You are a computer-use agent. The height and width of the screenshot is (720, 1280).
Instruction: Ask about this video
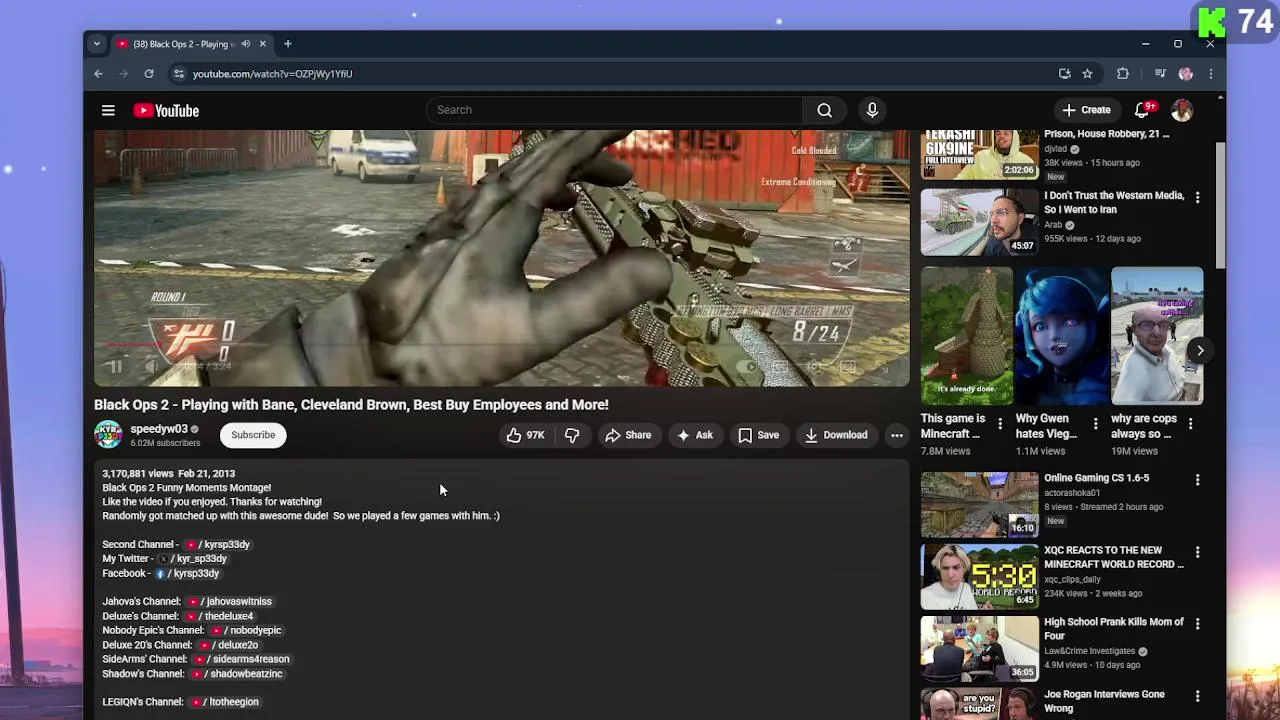coord(694,435)
